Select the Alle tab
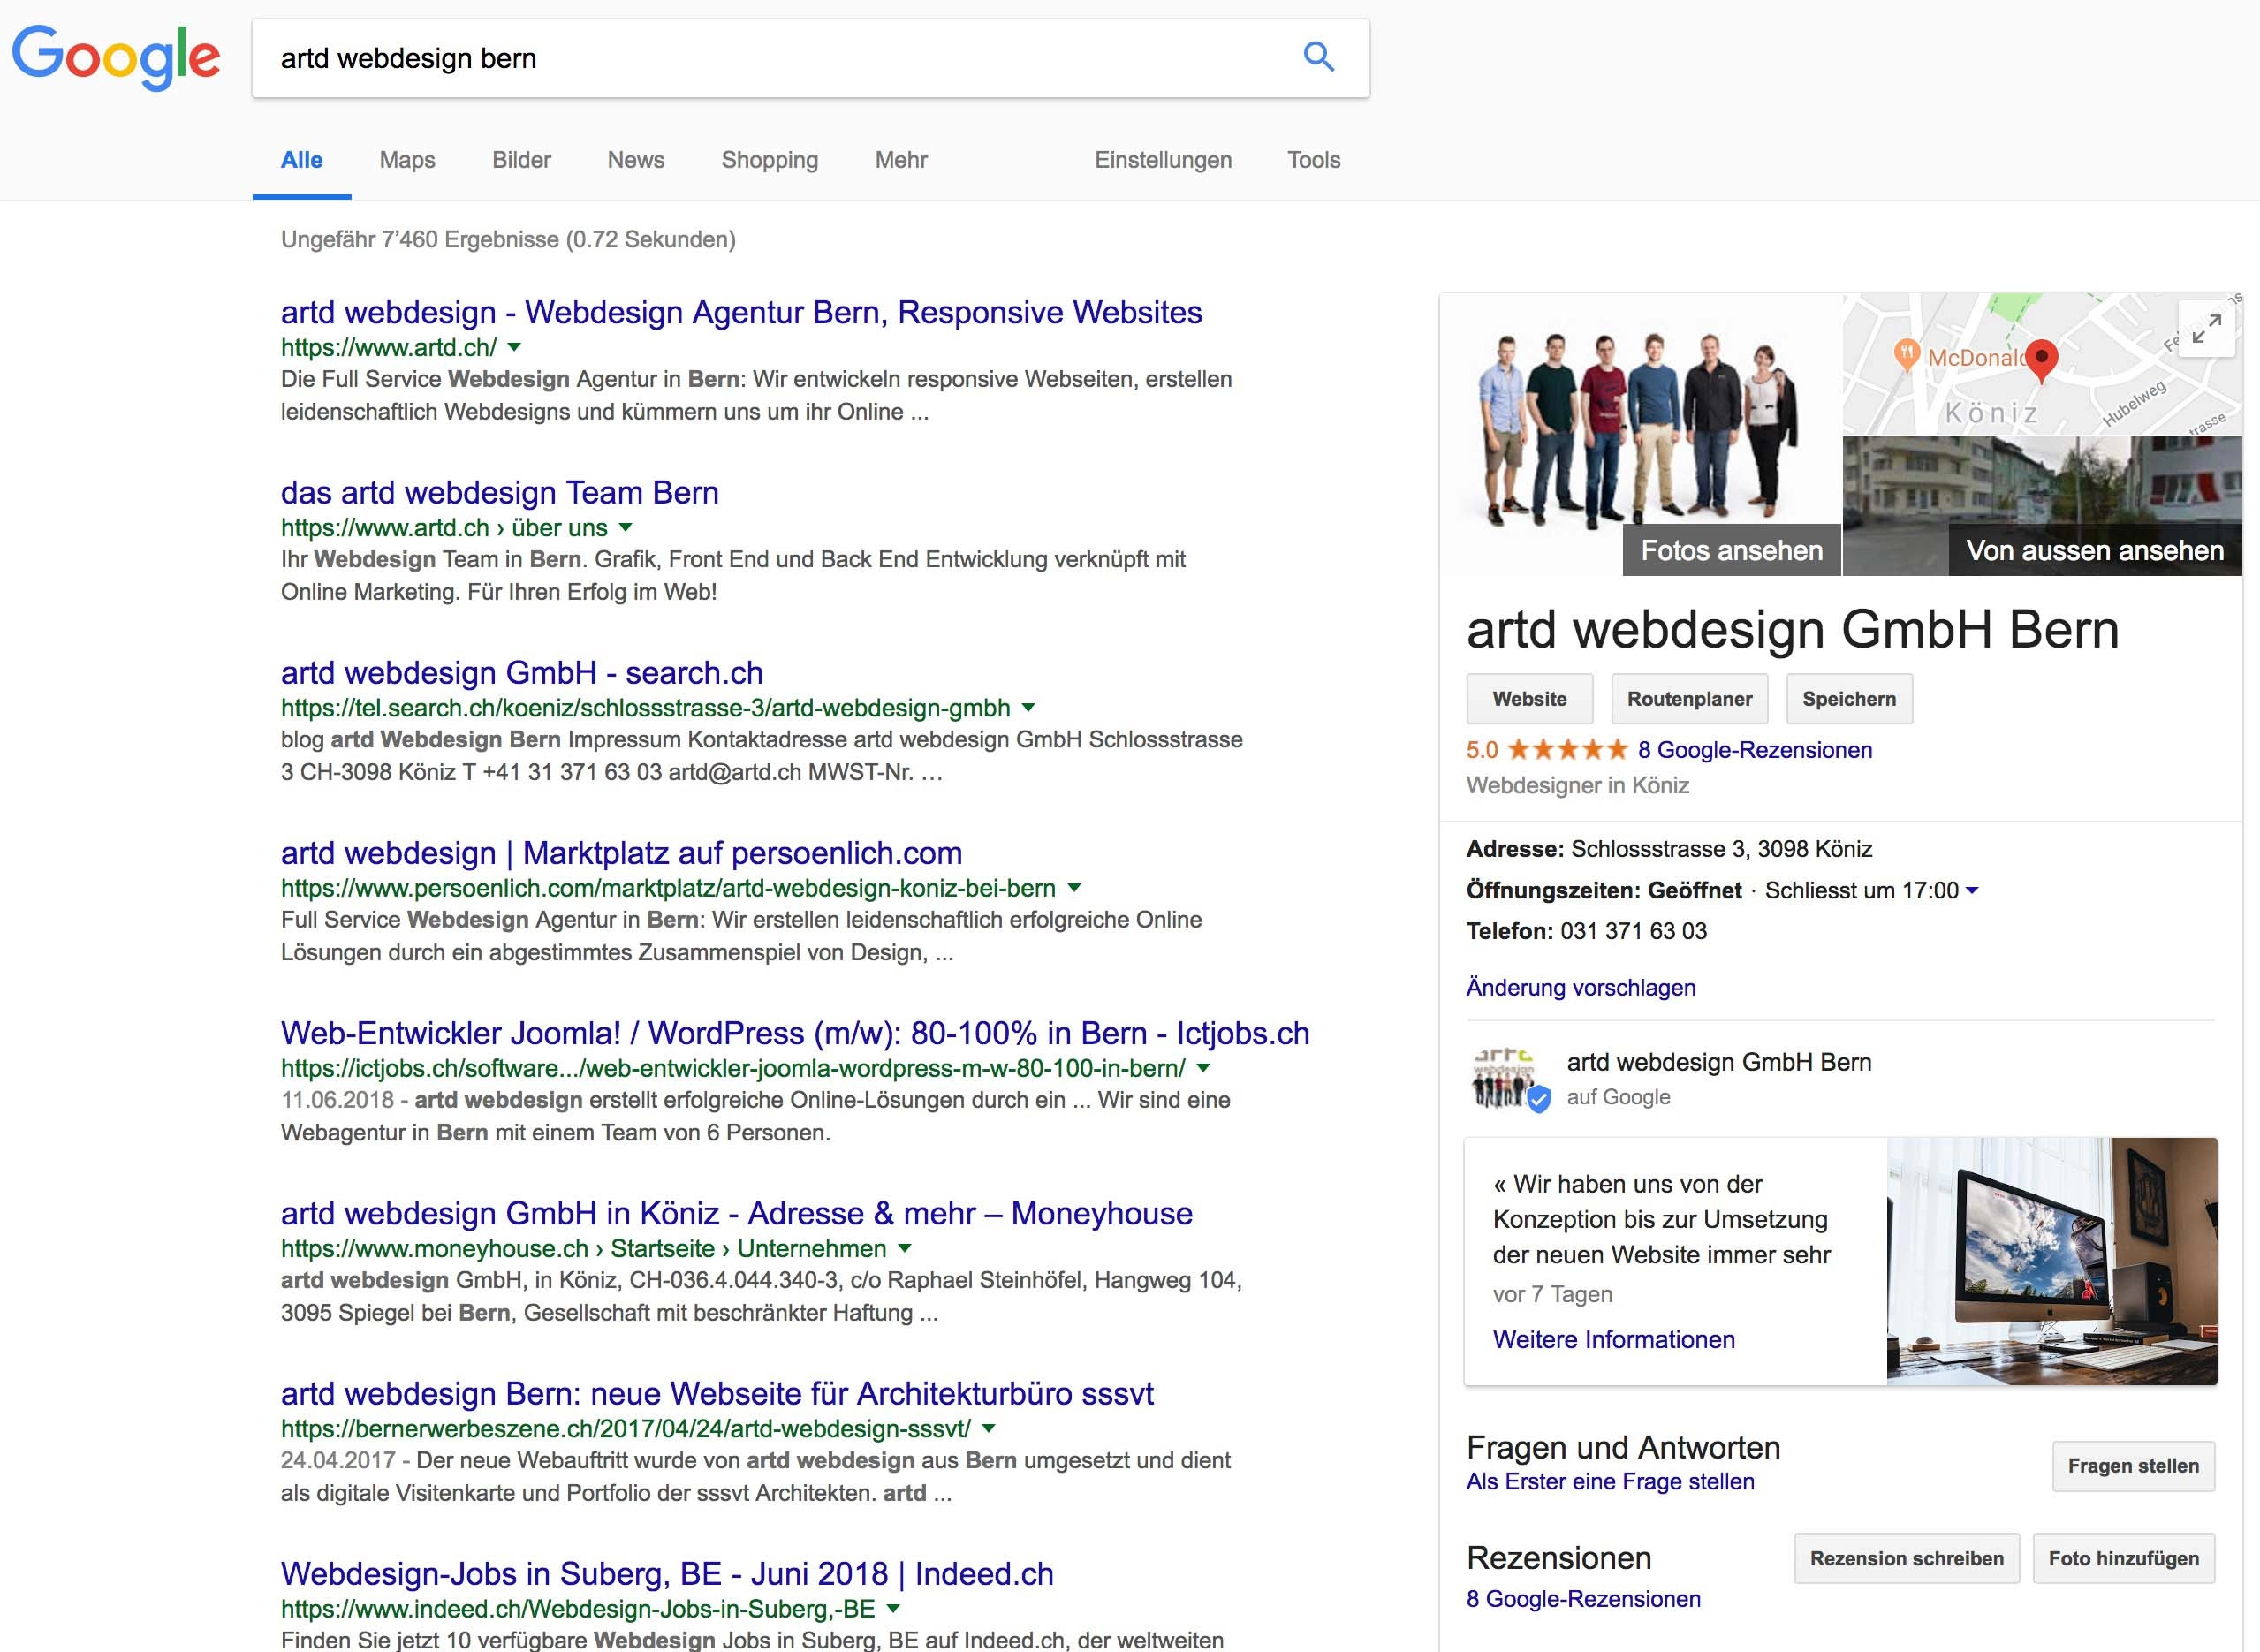This screenshot has width=2260, height=1652. [x=302, y=160]
